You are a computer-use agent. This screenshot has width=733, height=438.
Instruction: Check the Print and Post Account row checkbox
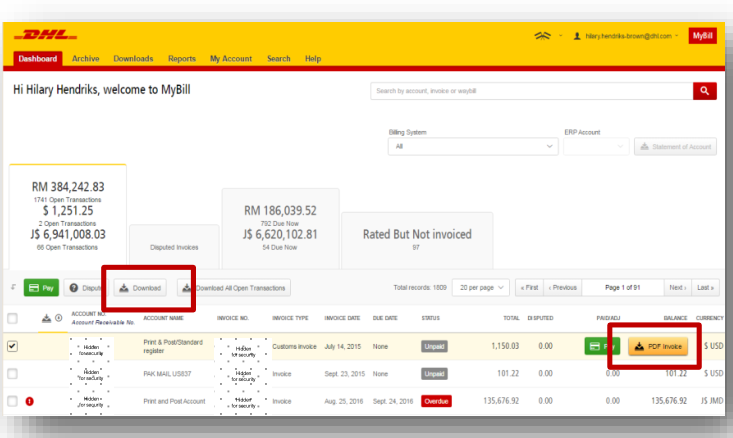pos(13,401)
